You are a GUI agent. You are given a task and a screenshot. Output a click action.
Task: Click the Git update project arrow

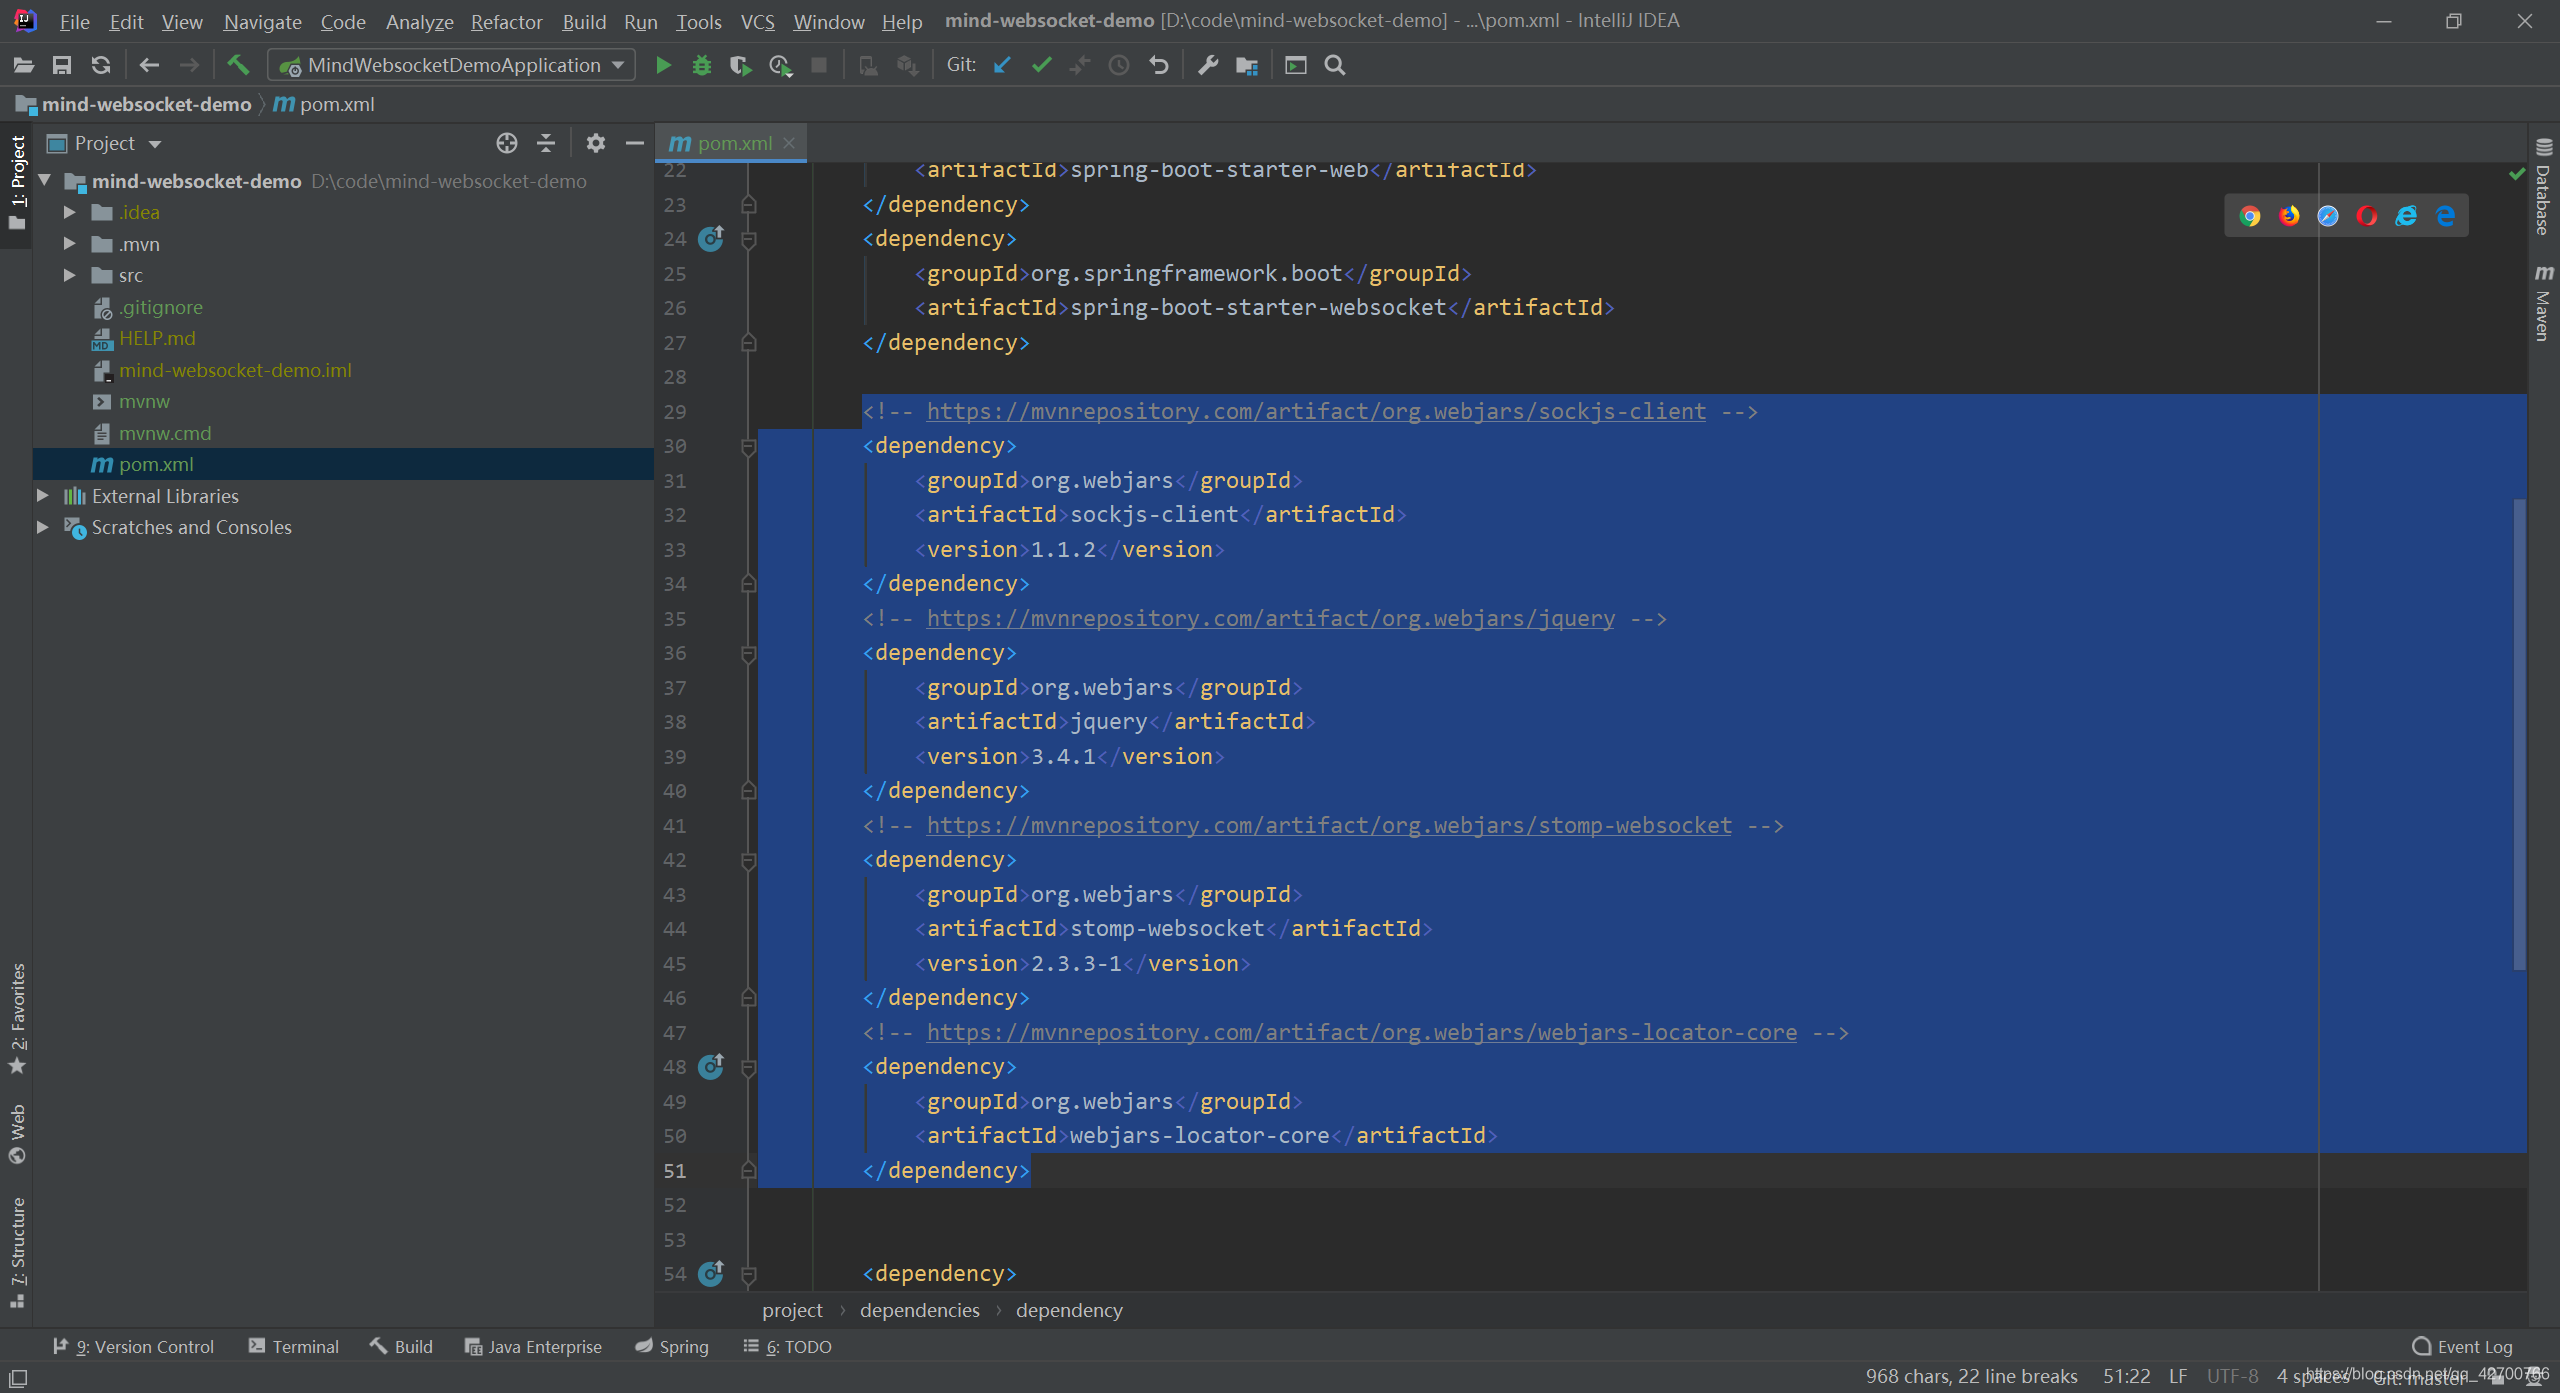[1002, 65]
